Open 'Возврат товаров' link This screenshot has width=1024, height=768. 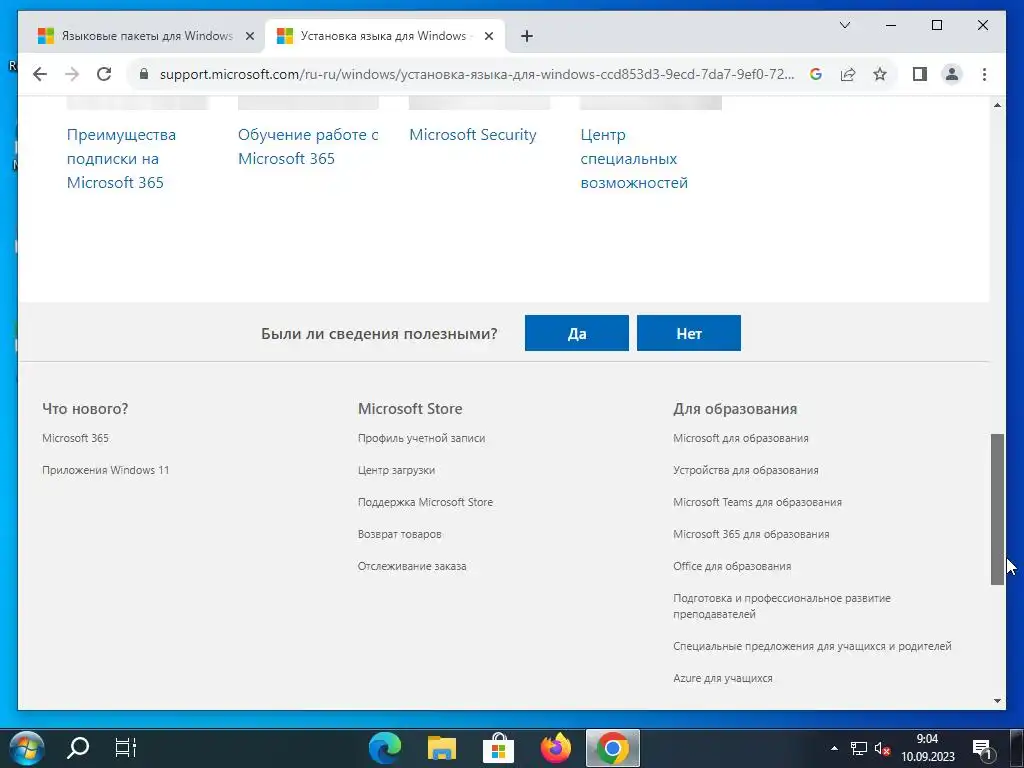(x=399, y=534)
